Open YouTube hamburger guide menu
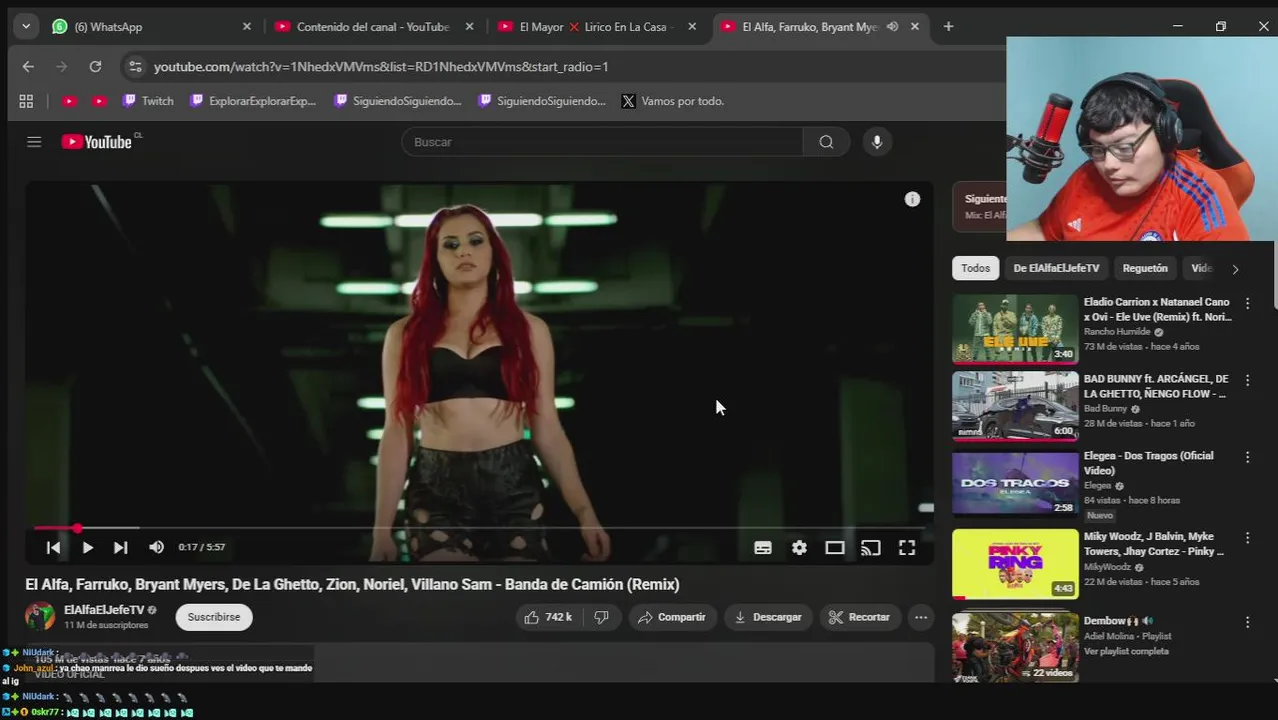The image size is (1278, 720). (34, 142)
